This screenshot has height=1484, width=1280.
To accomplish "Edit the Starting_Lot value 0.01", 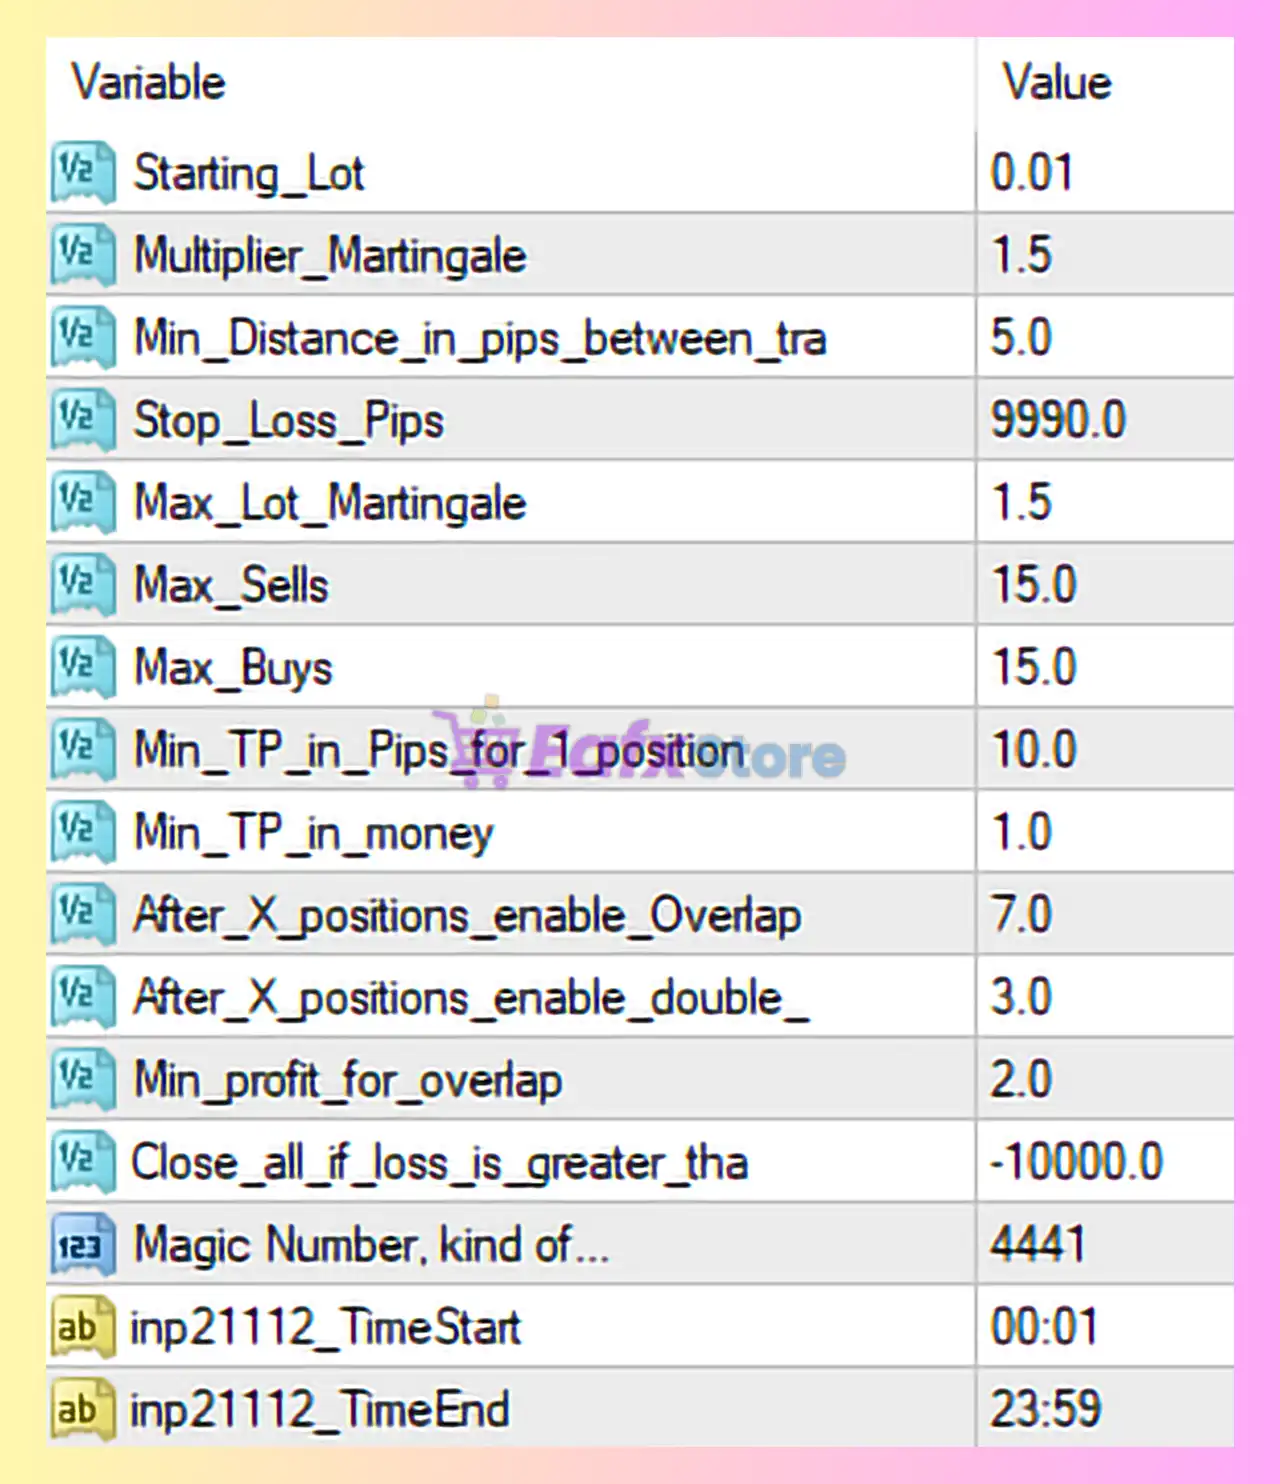I will coord(1032,173).
